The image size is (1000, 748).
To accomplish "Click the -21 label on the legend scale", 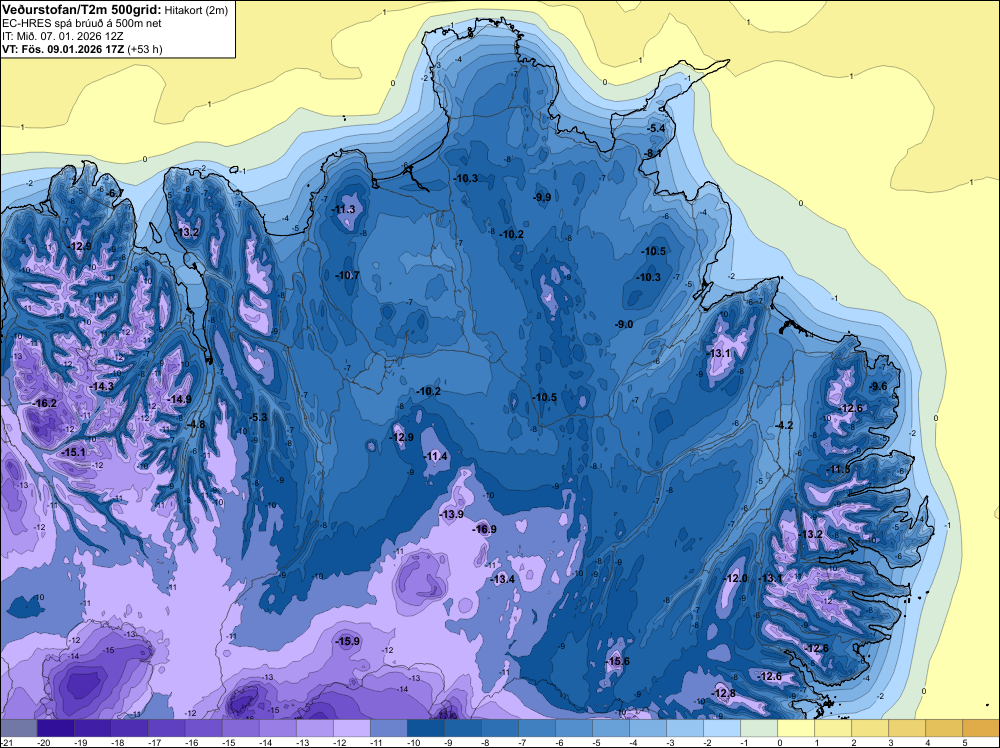I will point(7,742).
